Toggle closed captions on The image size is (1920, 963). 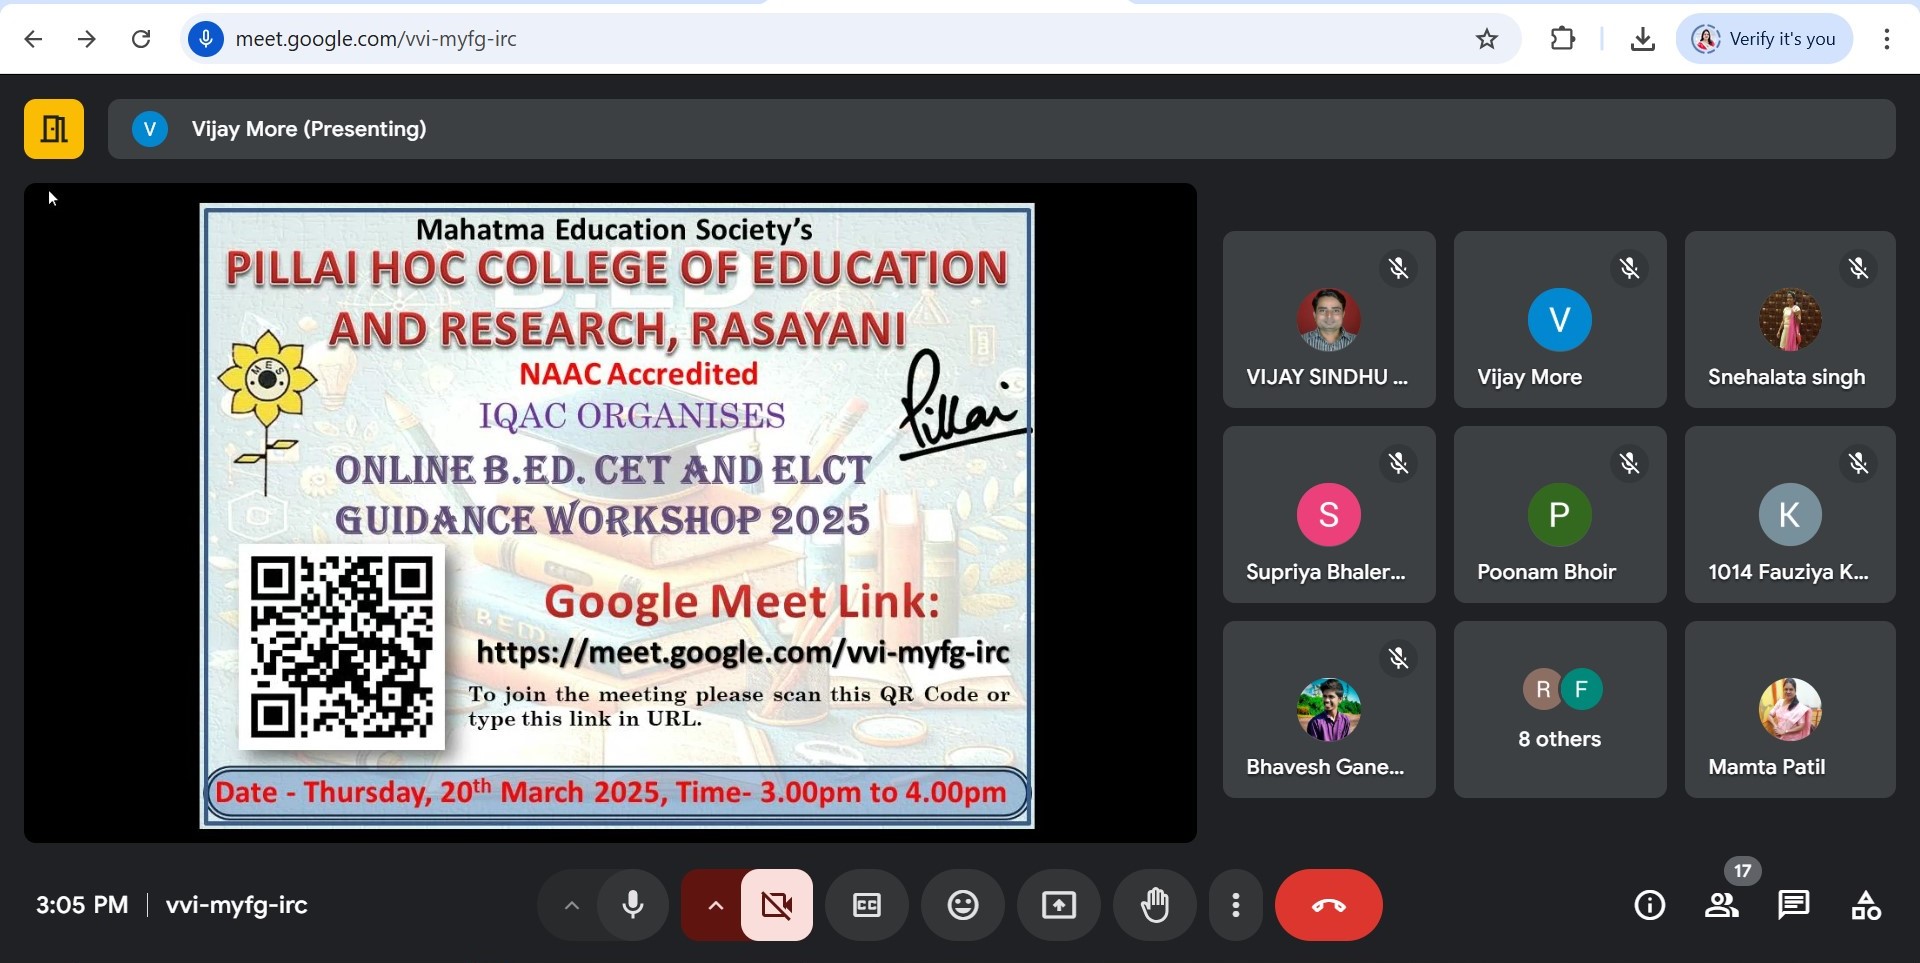[866, 906]
